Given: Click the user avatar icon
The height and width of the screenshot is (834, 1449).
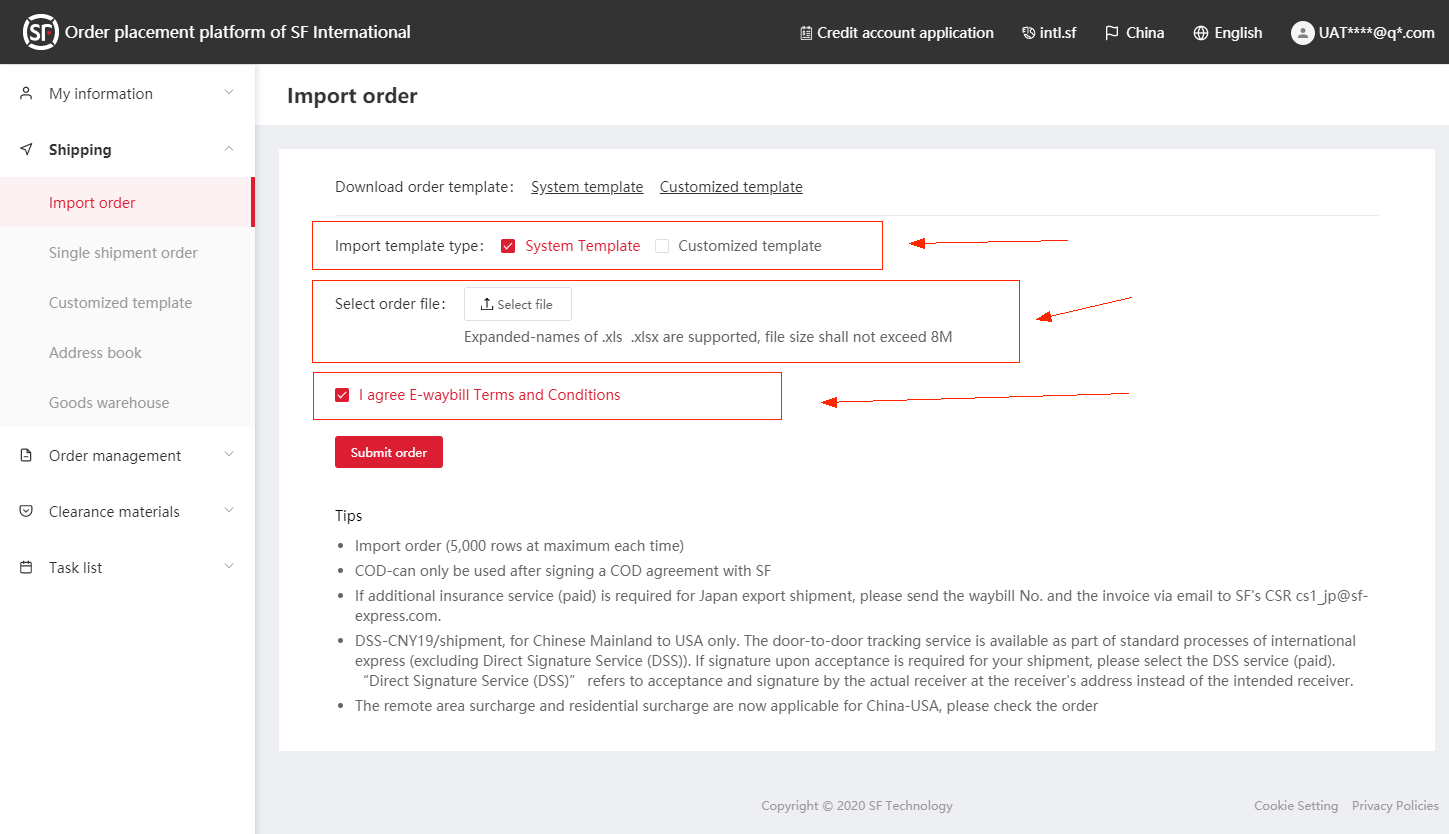Looking at the screenshot, I should pos(1302,33).
